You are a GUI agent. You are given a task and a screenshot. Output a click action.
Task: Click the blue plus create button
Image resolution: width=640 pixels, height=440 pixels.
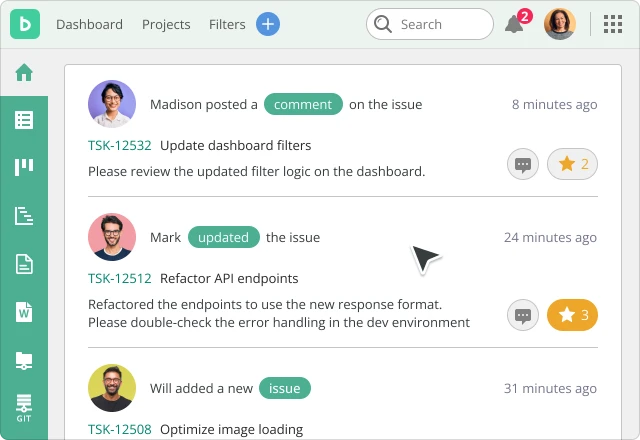[x=268, y=24]
